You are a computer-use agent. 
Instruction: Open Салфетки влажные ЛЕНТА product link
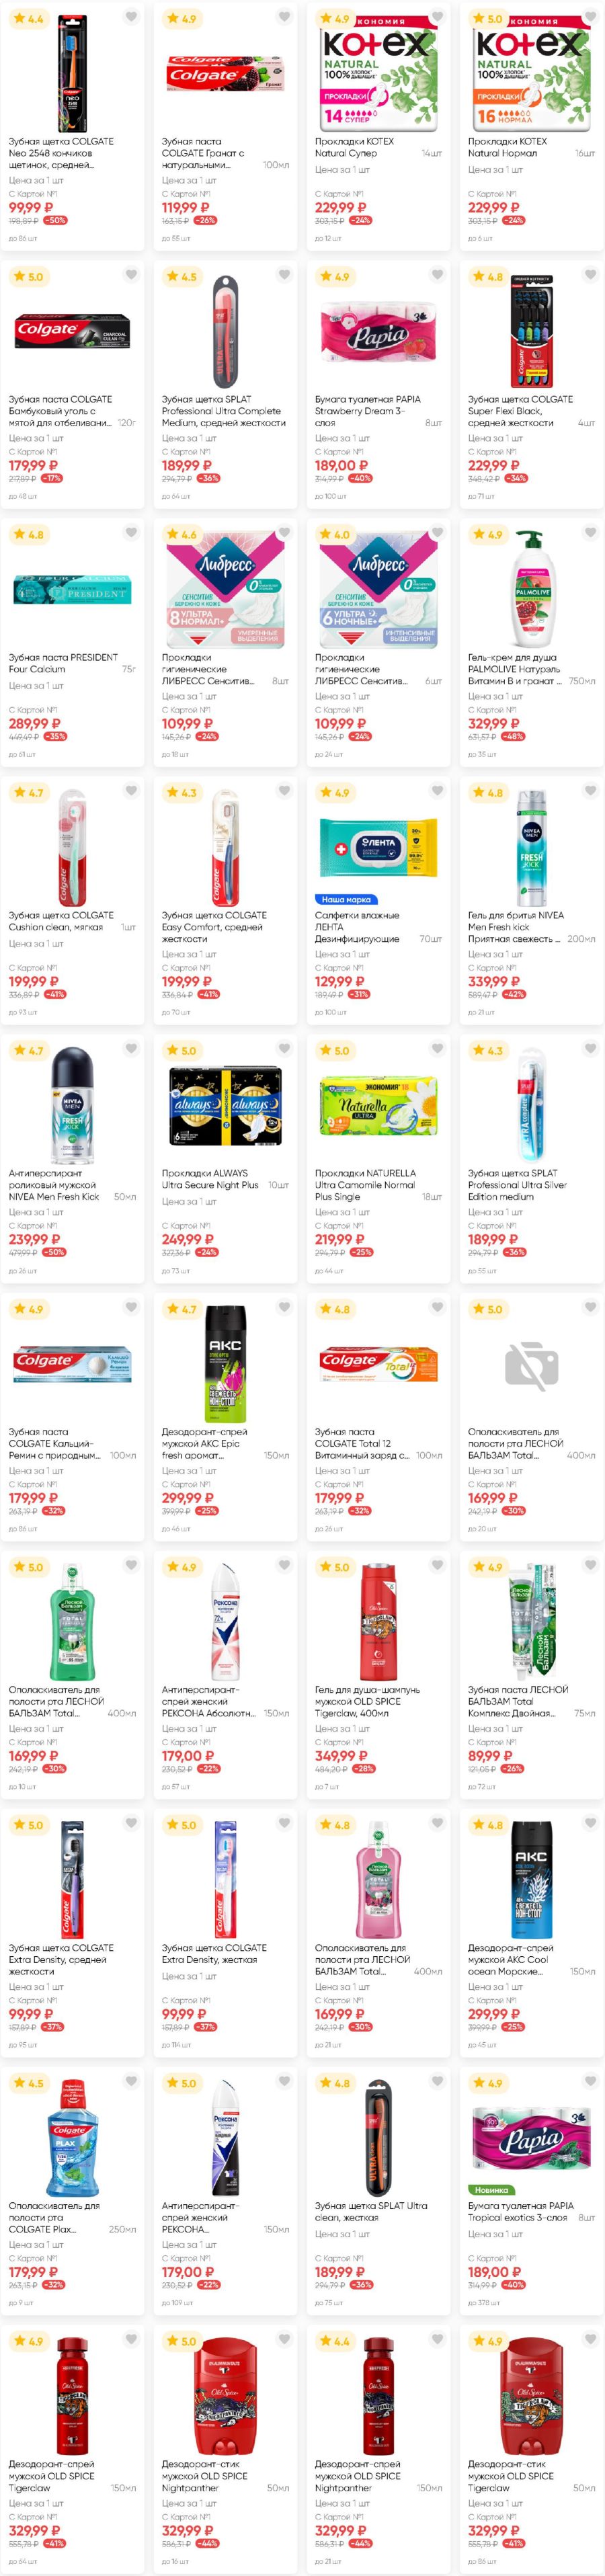(357, 927)
